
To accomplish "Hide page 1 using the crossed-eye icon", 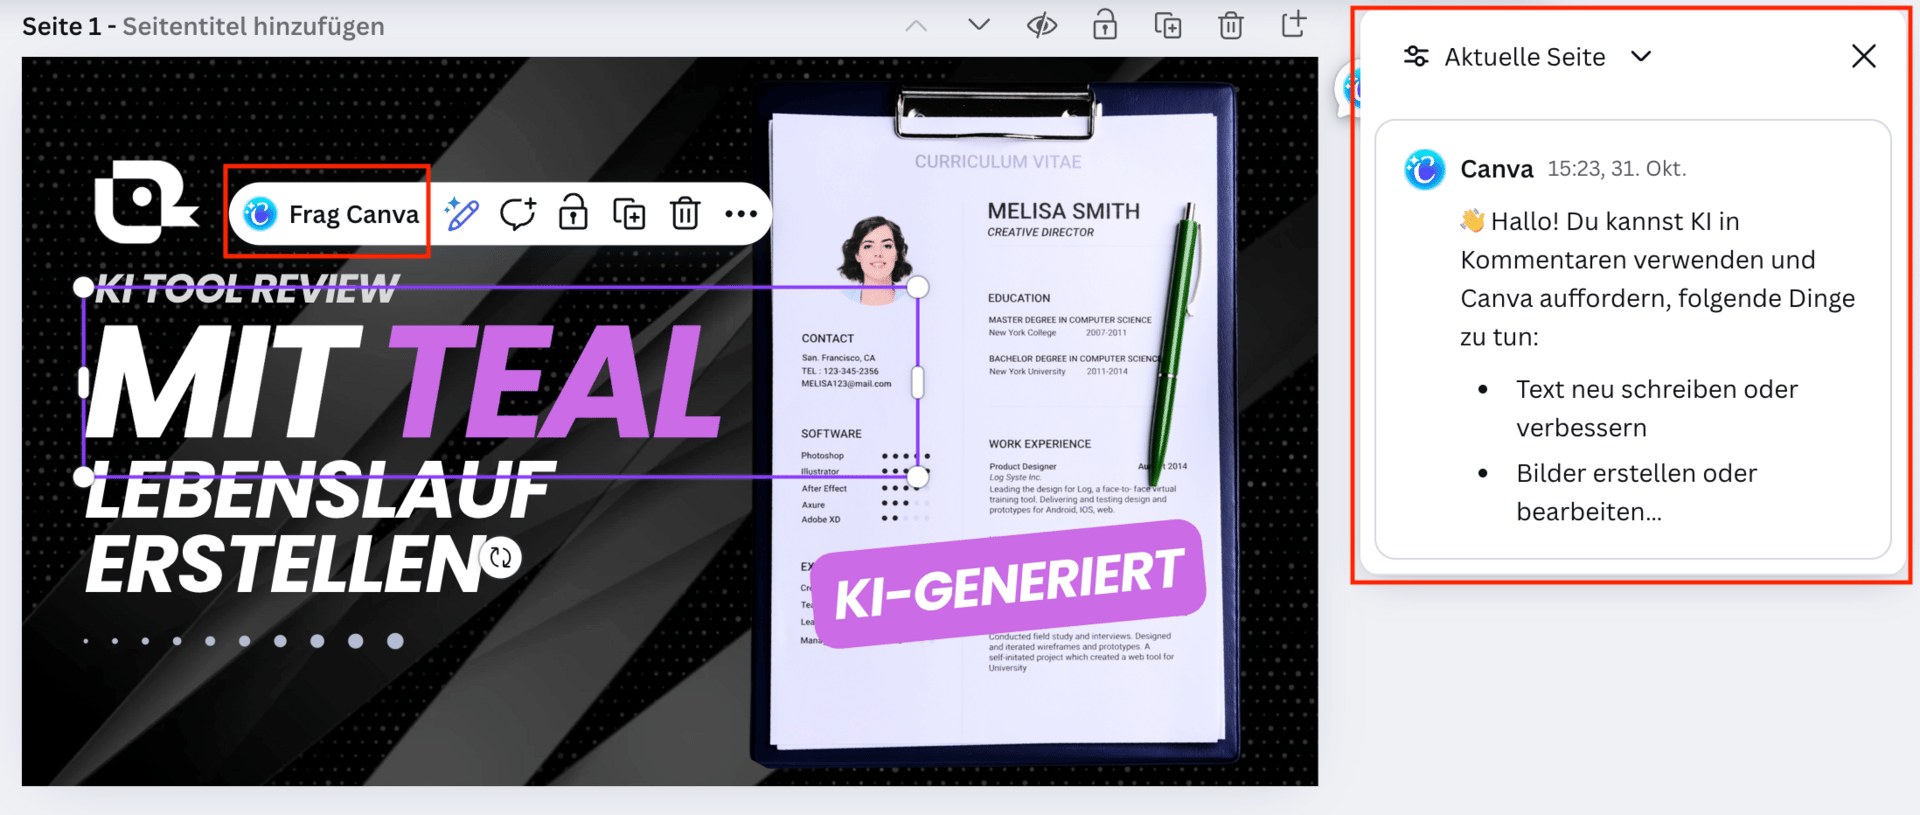I will coord(1042,25).
